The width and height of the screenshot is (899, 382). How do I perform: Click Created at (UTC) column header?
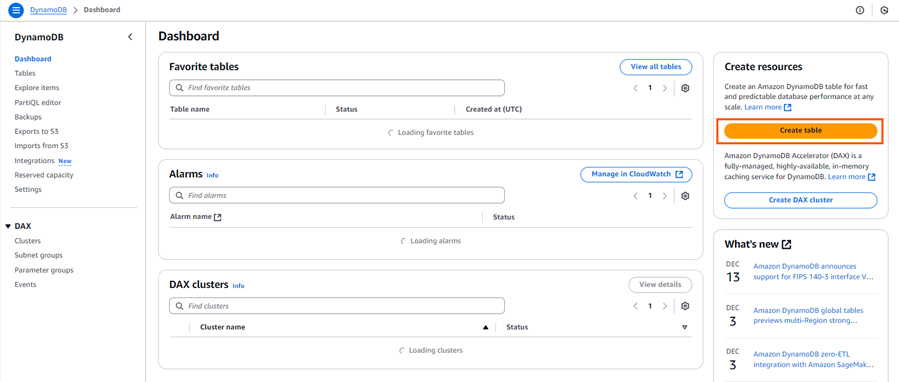pos(493,109)
